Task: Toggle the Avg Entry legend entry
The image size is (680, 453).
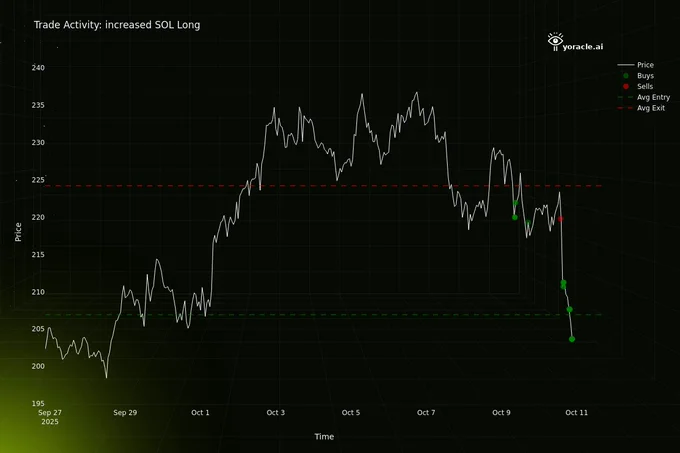Action: [x=644, y=97]
